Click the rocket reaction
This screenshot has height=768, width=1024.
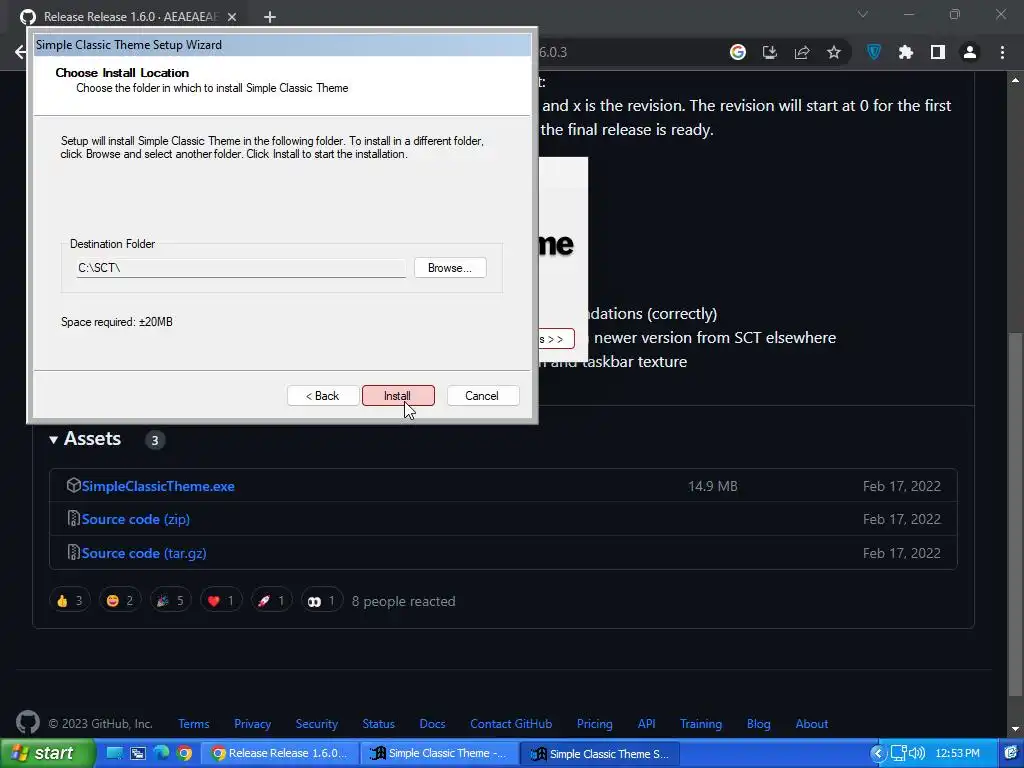click(x=271, y=601)
